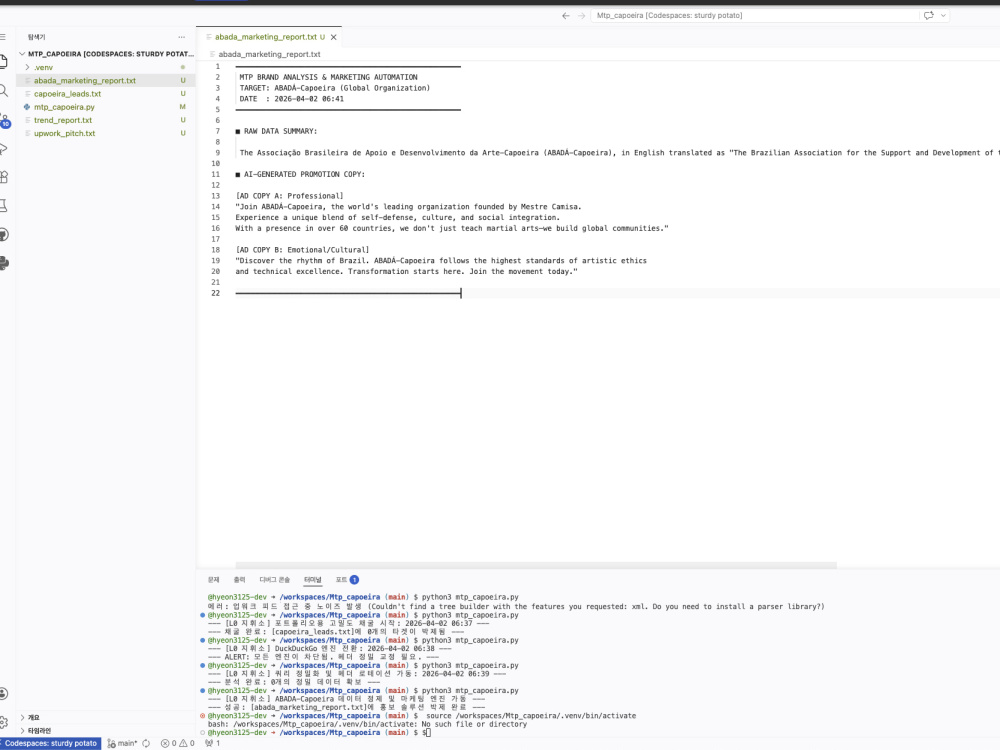Expand the .venv folder
The image size is (1000, 750).
27,67
